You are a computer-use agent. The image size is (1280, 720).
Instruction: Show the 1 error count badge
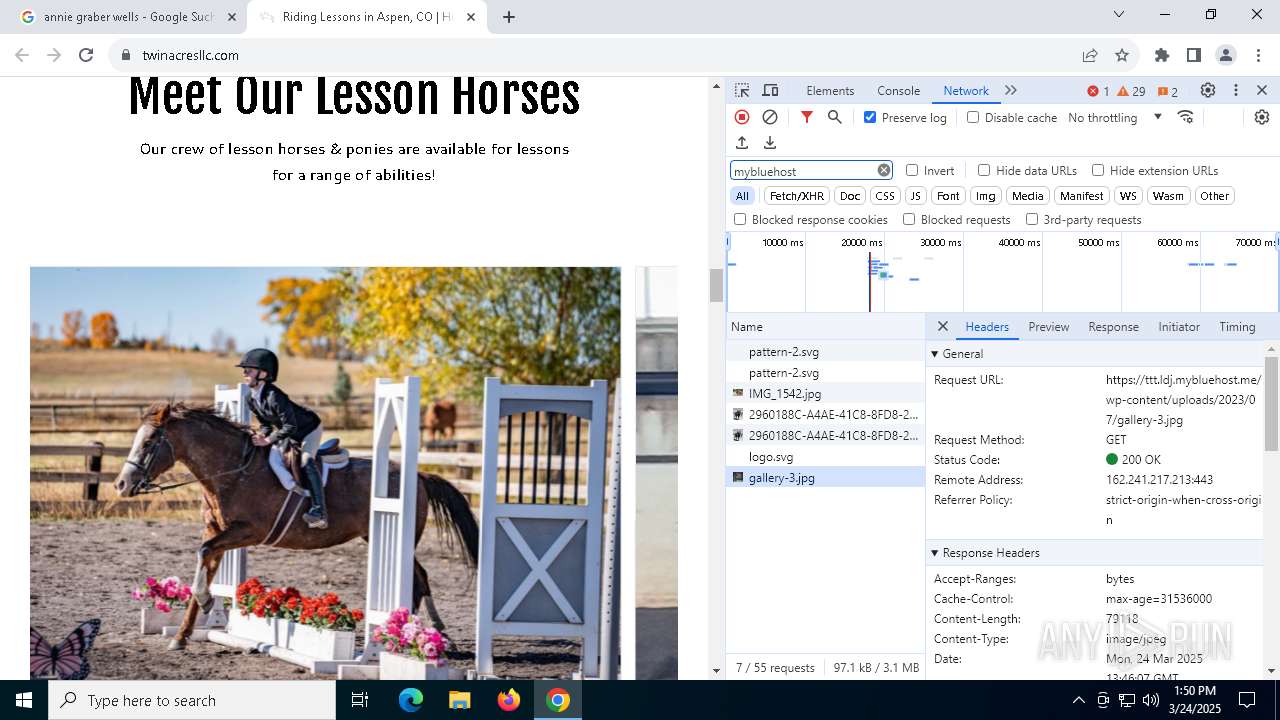point(1098,91)
